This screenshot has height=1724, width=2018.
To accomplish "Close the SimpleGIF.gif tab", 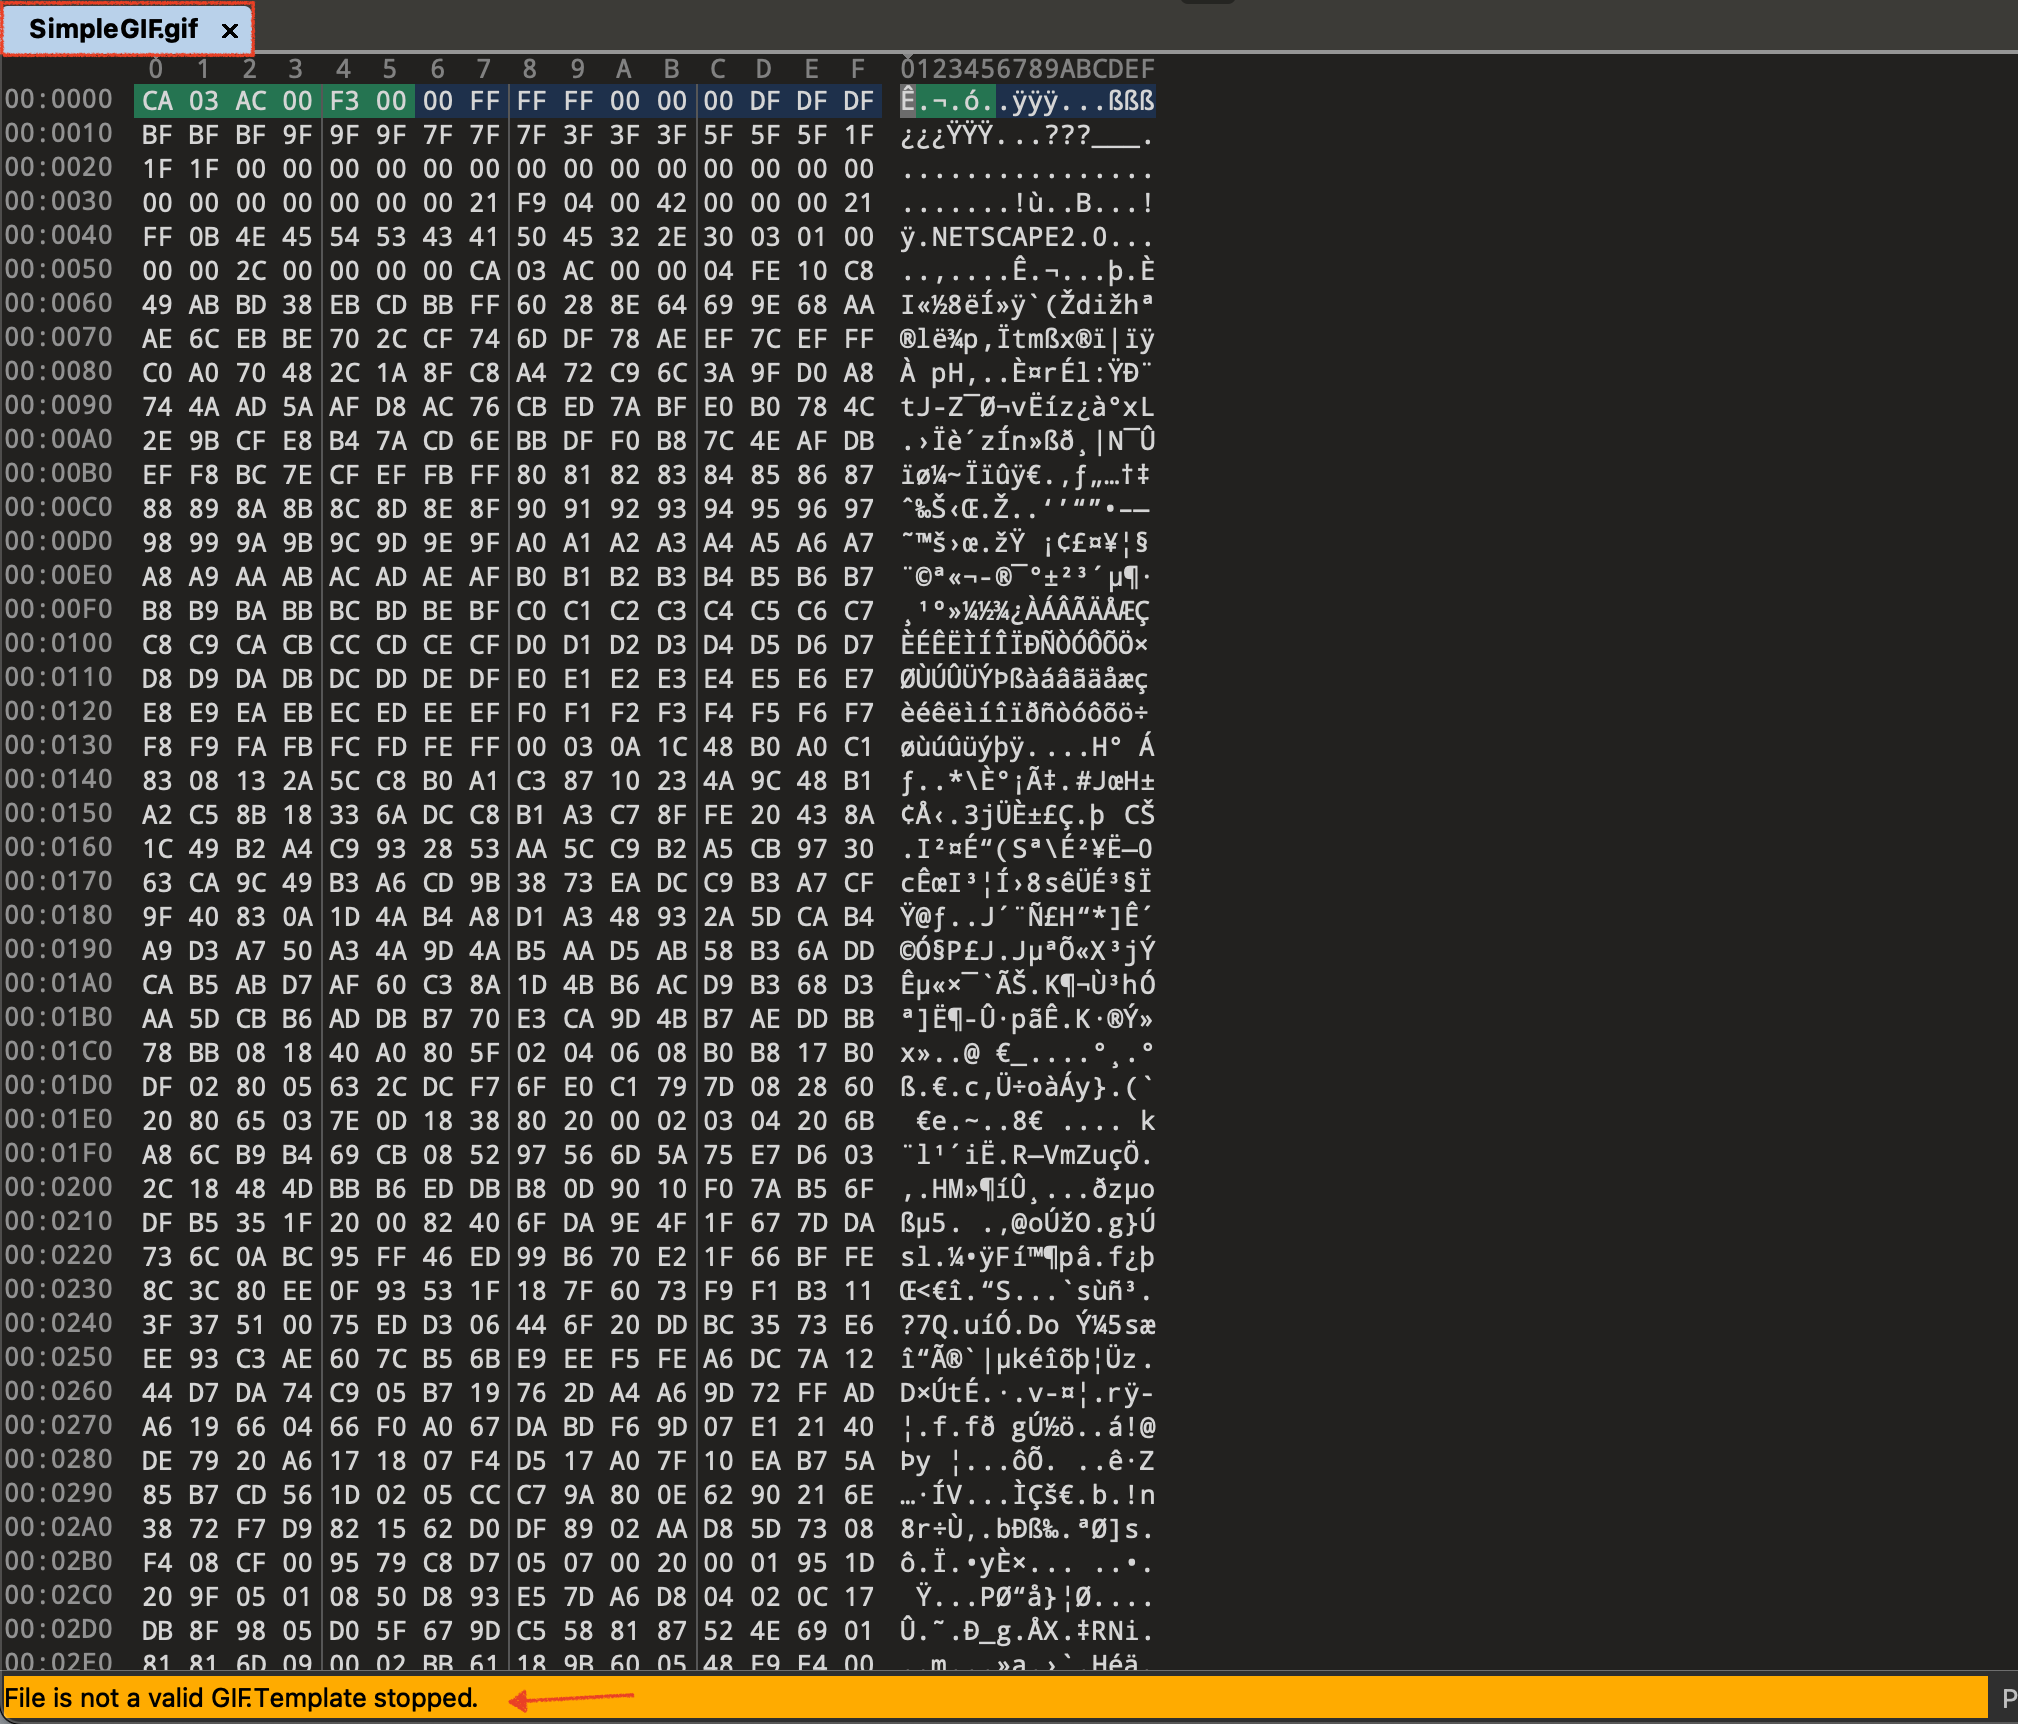I will (x=230, y=30).
